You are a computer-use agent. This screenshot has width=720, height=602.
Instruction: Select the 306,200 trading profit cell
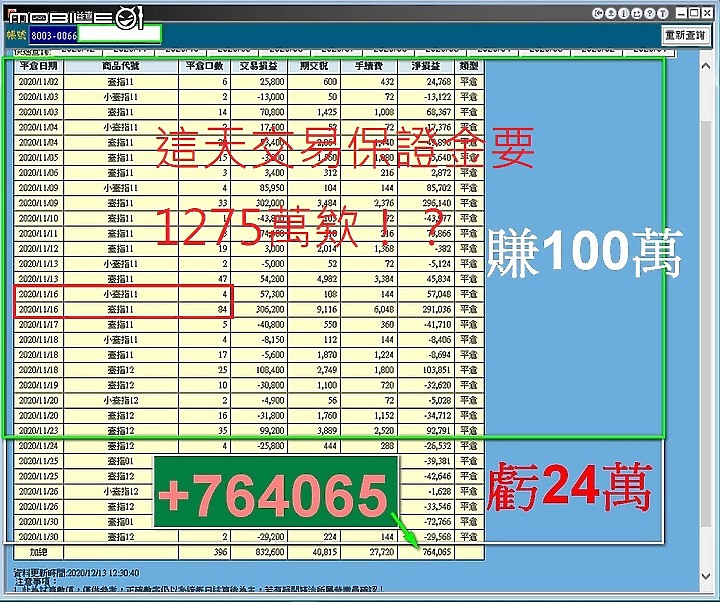click(x=259, y=309)
